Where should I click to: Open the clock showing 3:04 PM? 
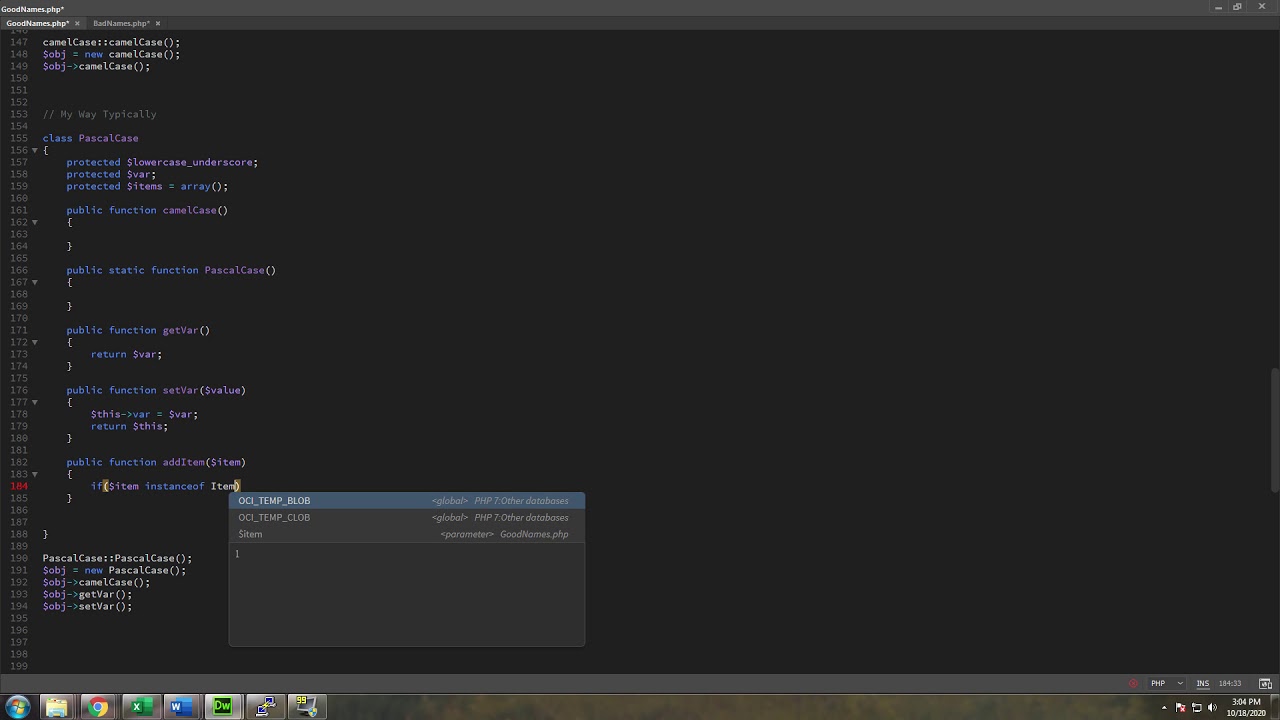[1246, 707]
